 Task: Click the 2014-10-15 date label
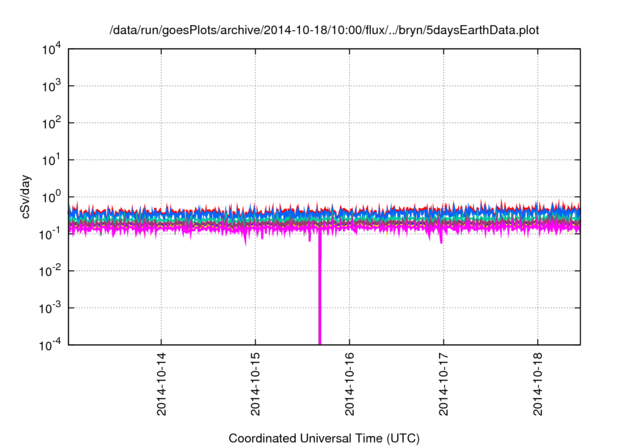256,384
